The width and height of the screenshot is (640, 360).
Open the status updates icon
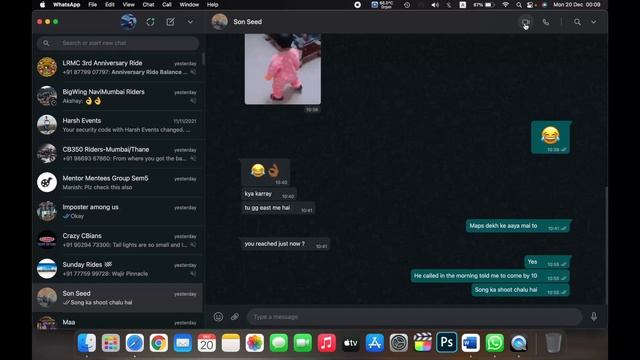coord(150,22)
